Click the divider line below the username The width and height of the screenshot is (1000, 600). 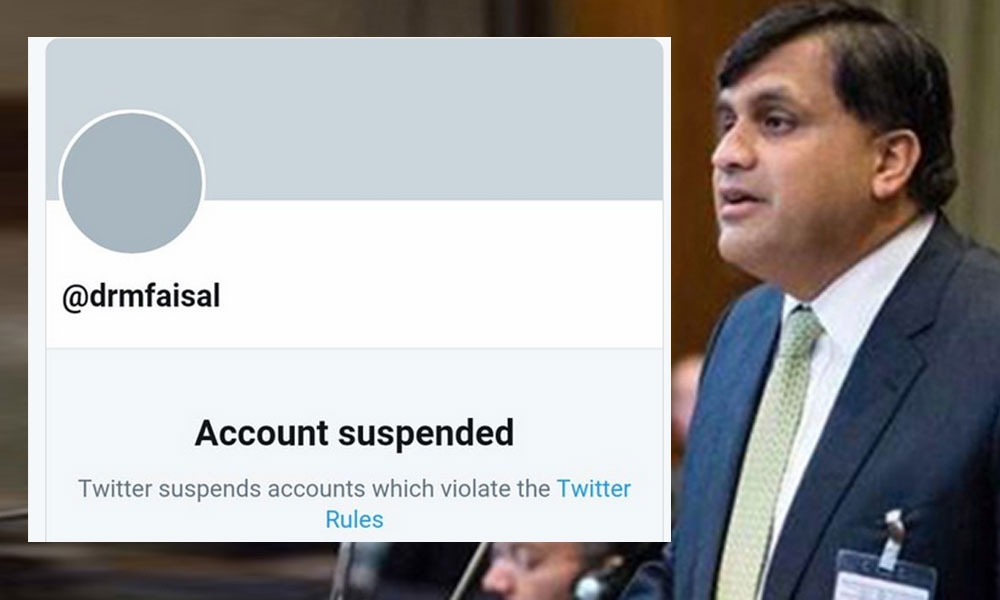354,348
